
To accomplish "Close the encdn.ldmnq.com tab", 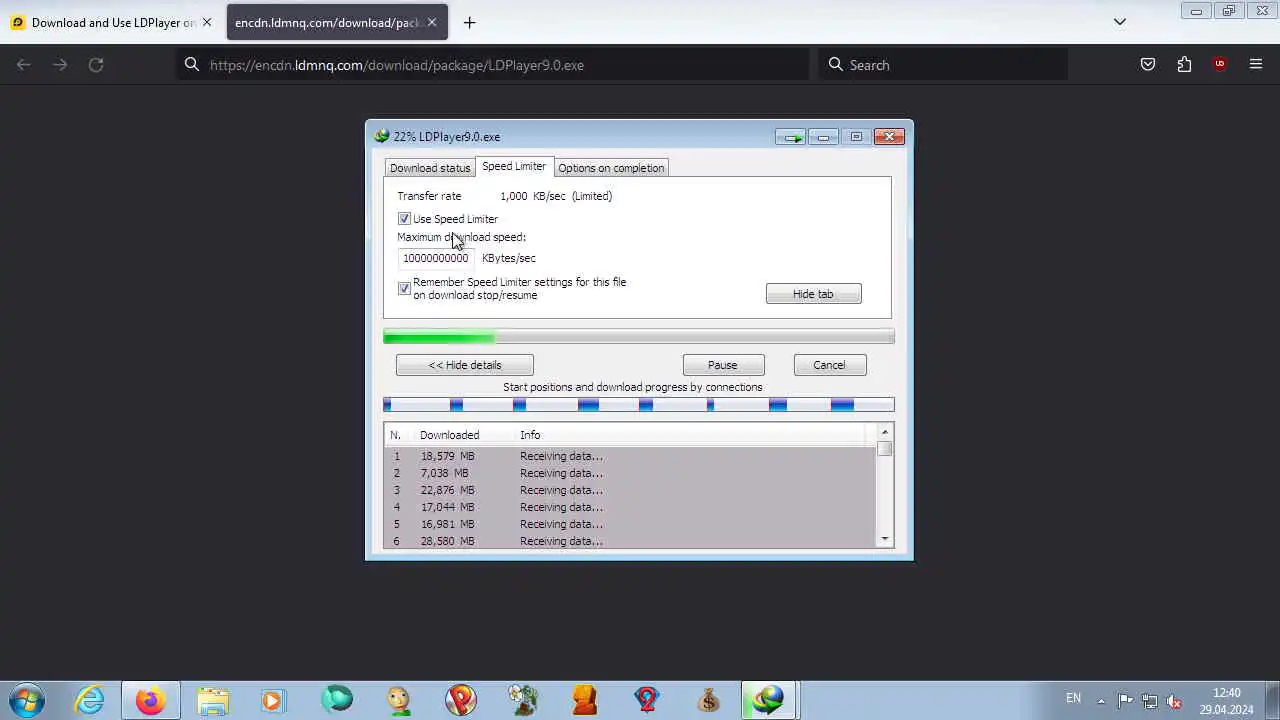I will 432,22.
